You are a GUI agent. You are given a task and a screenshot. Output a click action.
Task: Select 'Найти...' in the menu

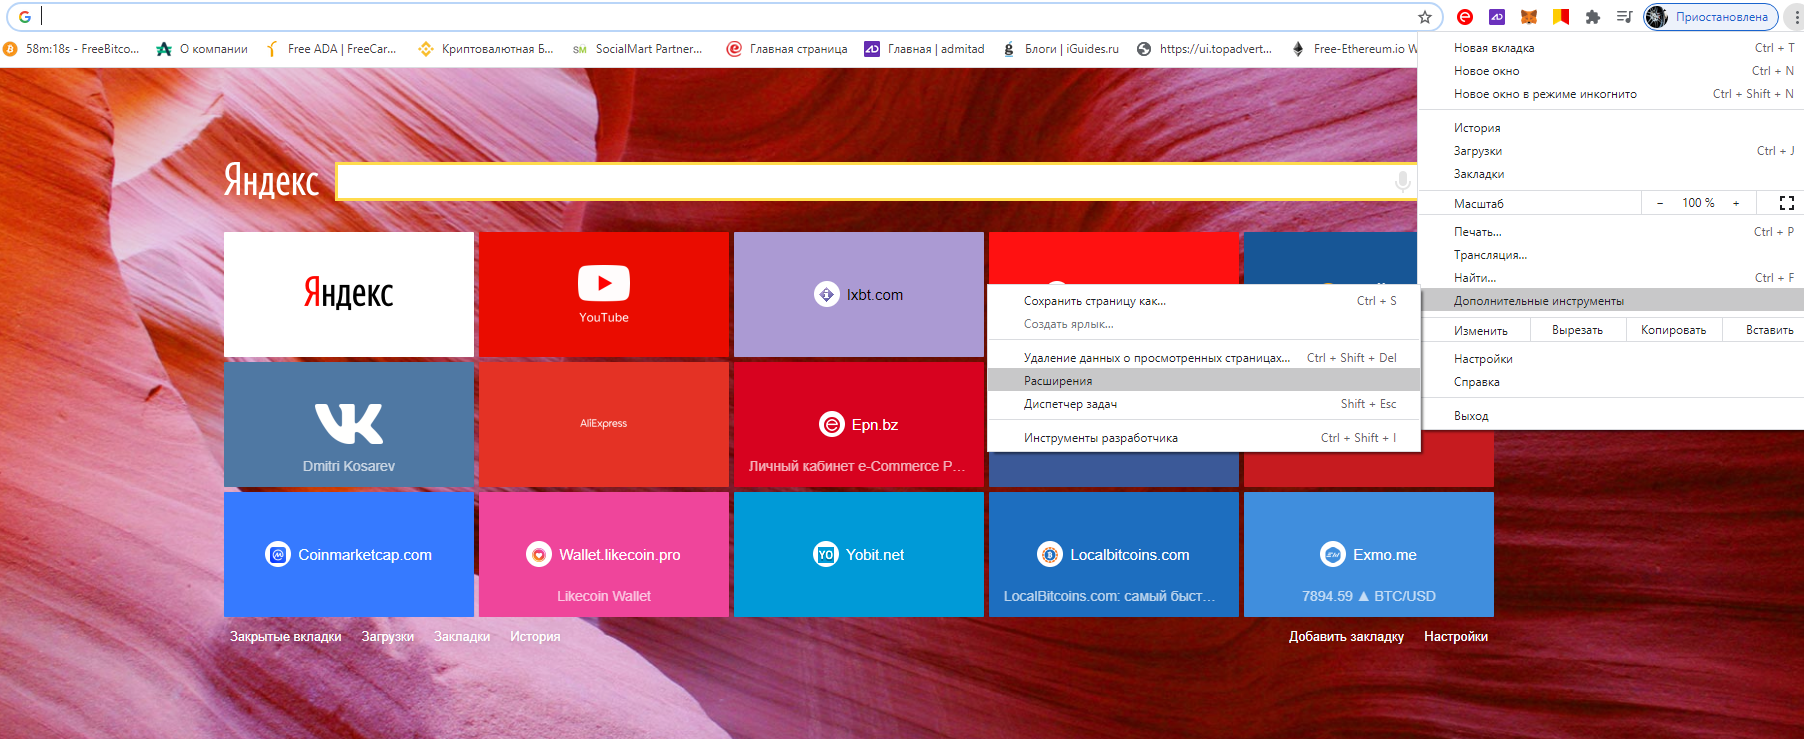(1611, 278)
